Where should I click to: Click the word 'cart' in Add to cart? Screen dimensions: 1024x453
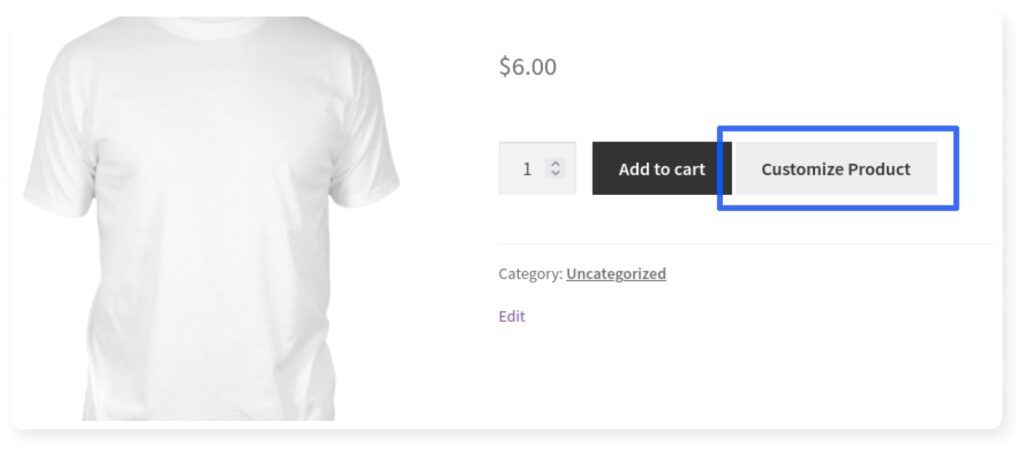[x=688, y=169]
